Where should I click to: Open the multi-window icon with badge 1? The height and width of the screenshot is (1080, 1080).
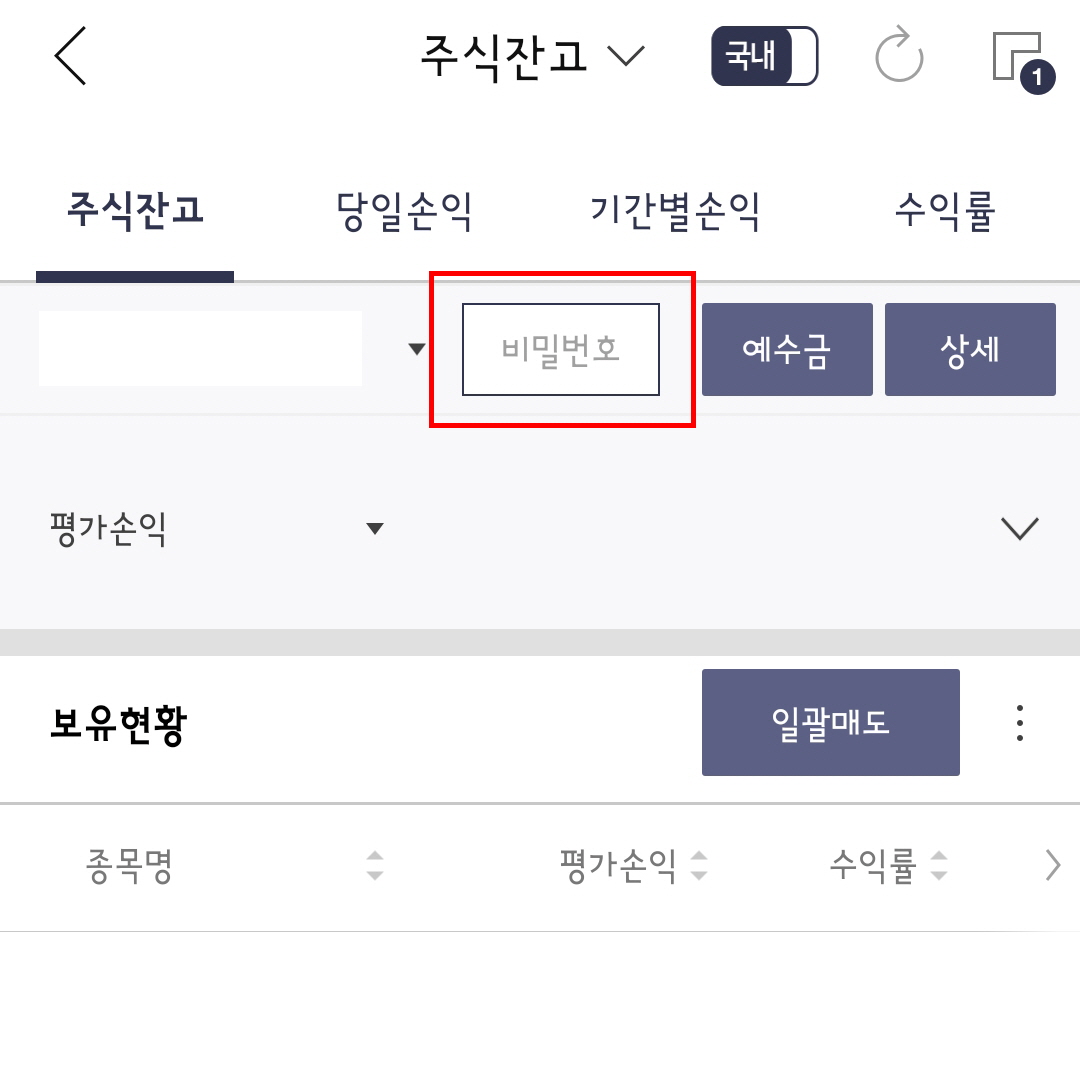point(1023,62)
